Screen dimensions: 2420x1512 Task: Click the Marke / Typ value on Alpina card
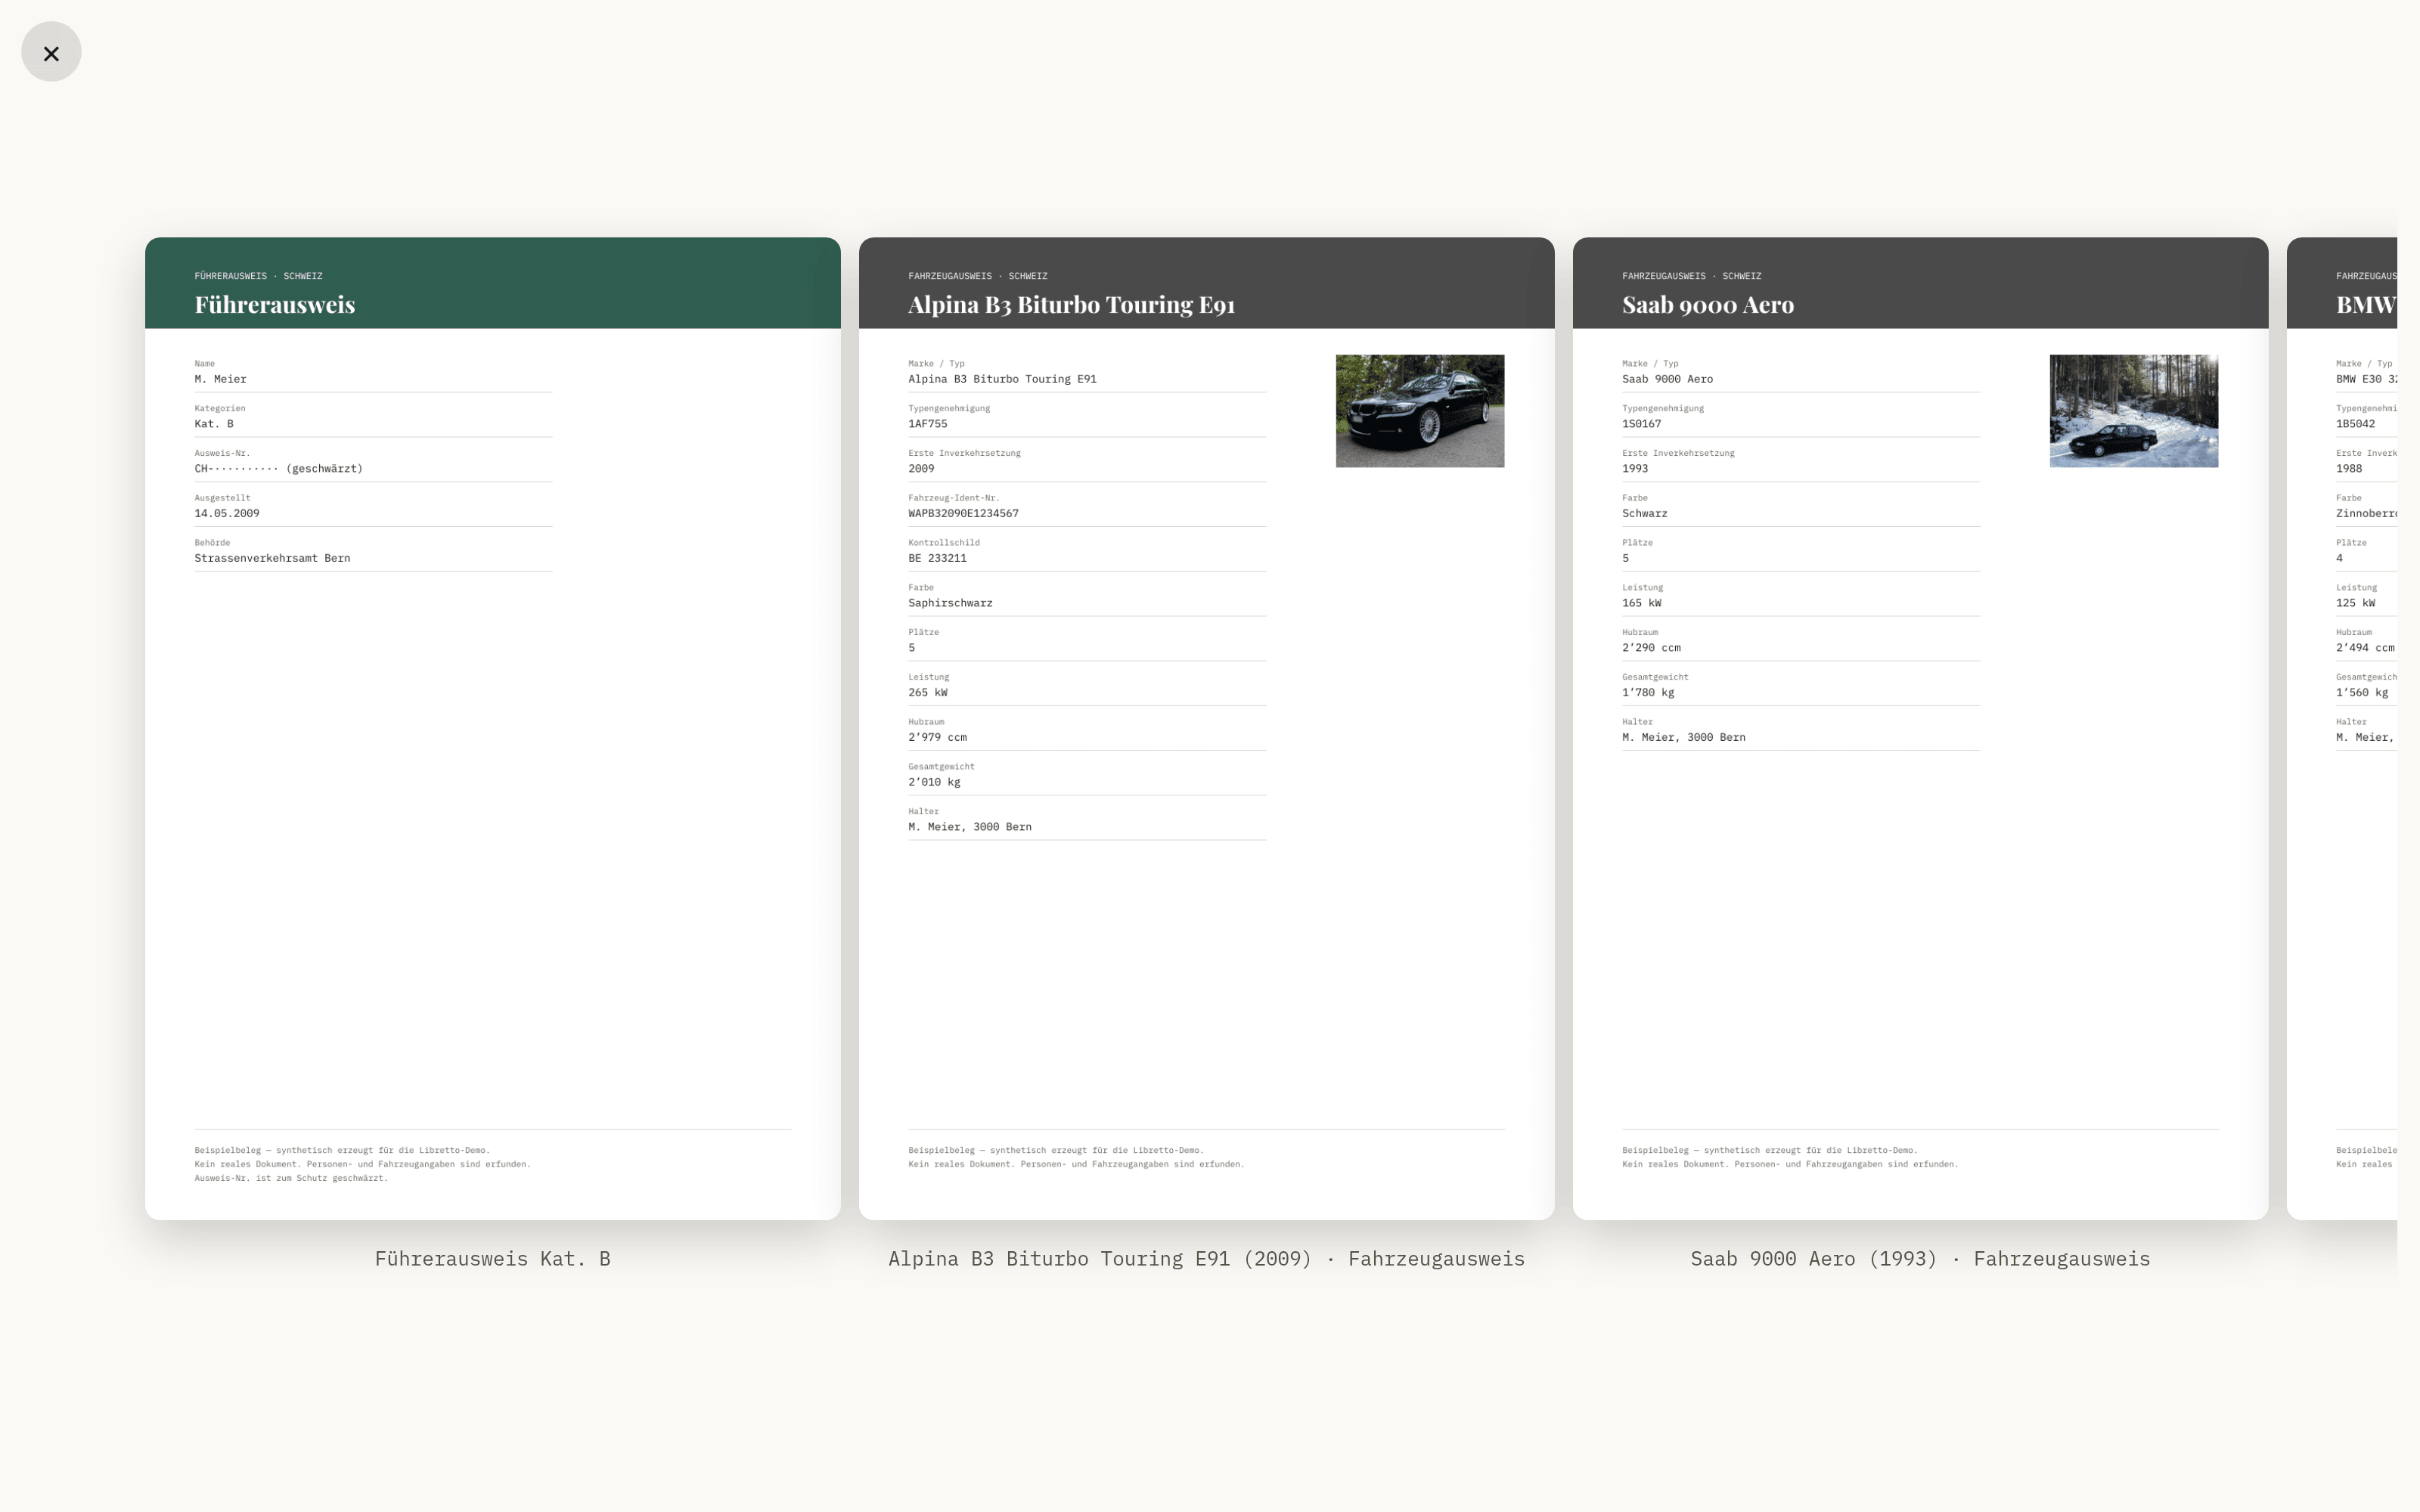1002,379
